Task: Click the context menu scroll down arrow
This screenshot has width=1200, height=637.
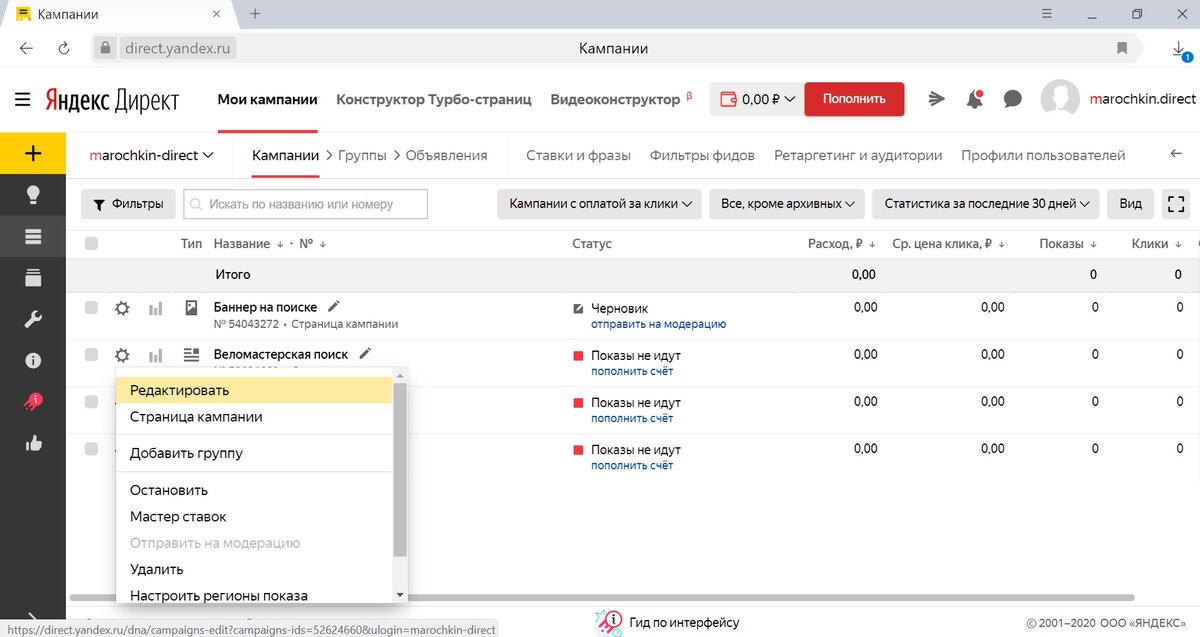Action: click(x=400, y=595)
